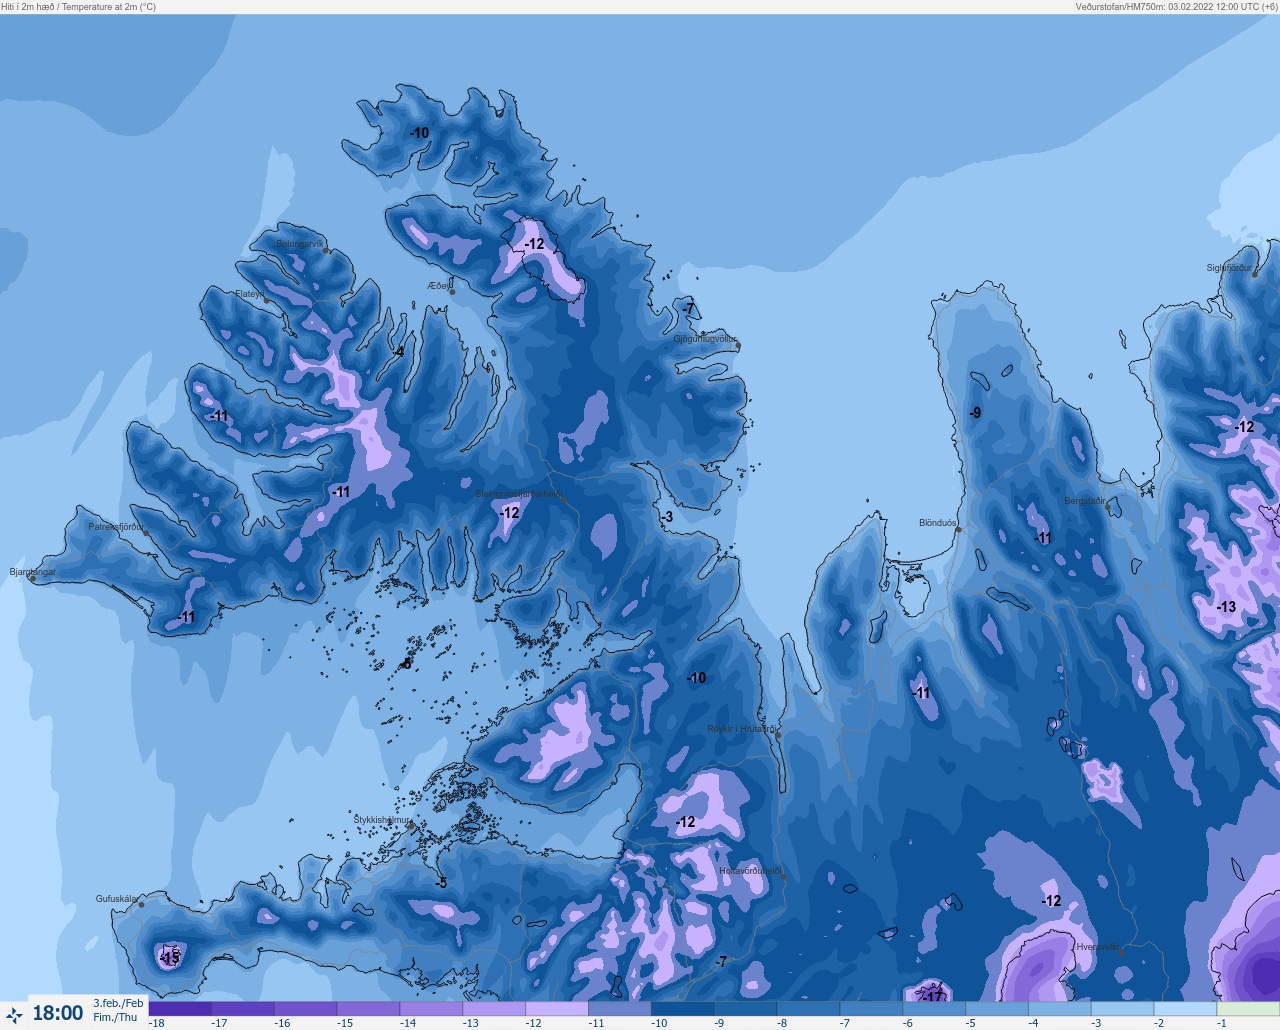The height and width of the screenshot is (1030, 1280).
Task: Click the -5 value below Stykkishólmur
Action: 441,883
